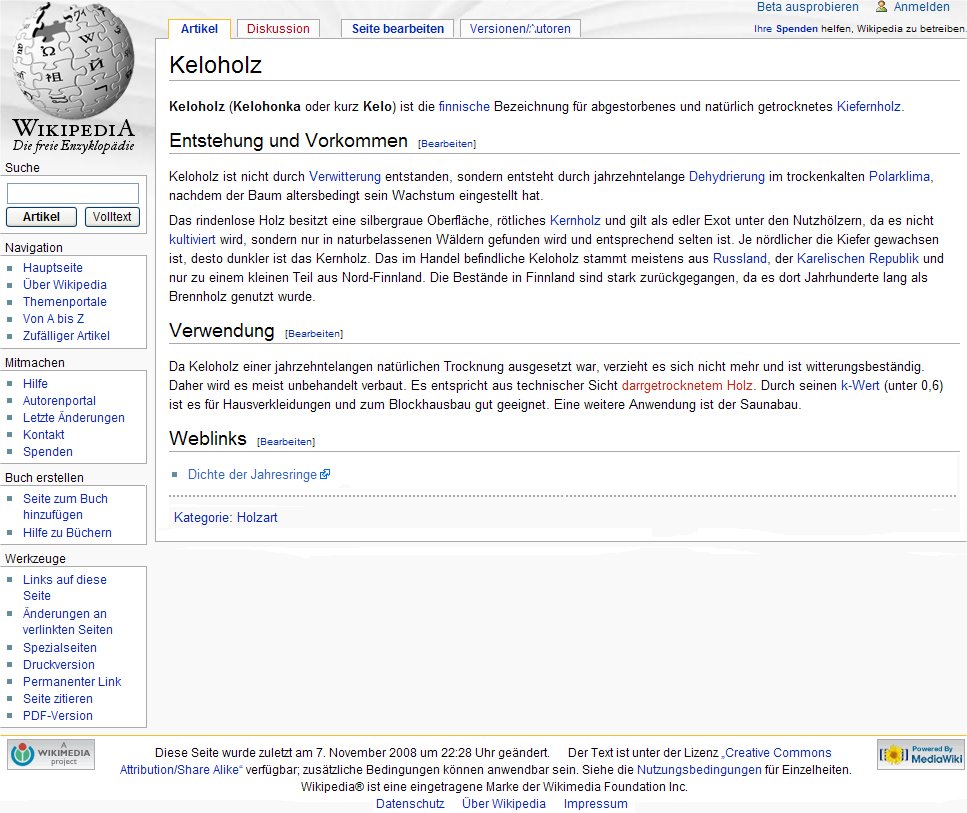The image size is (967, 813).
Task: Open the Karelischen Republik link
Action: pyautogui.click(x=857, y=259)
